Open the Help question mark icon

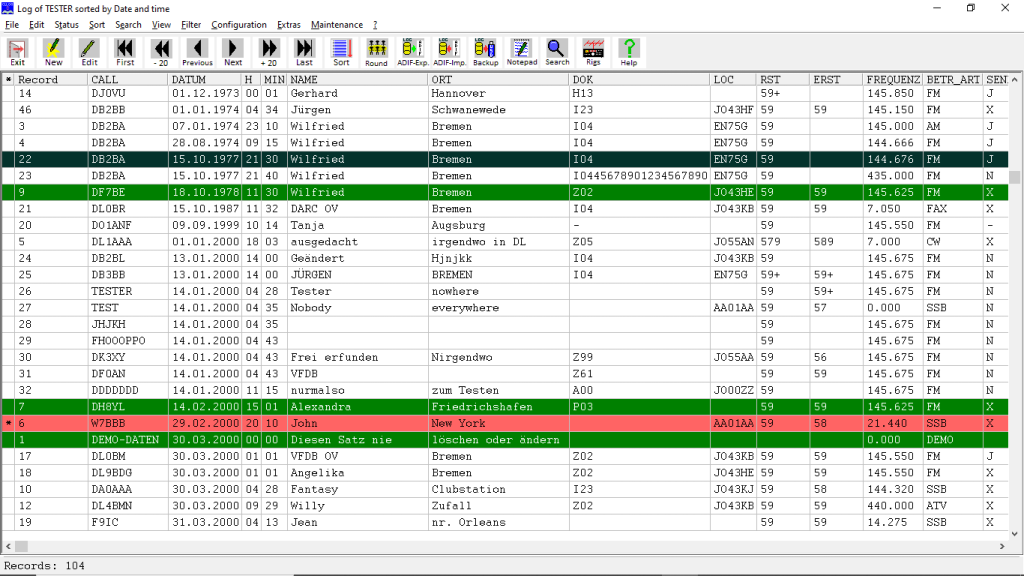(x=629, y=52)
